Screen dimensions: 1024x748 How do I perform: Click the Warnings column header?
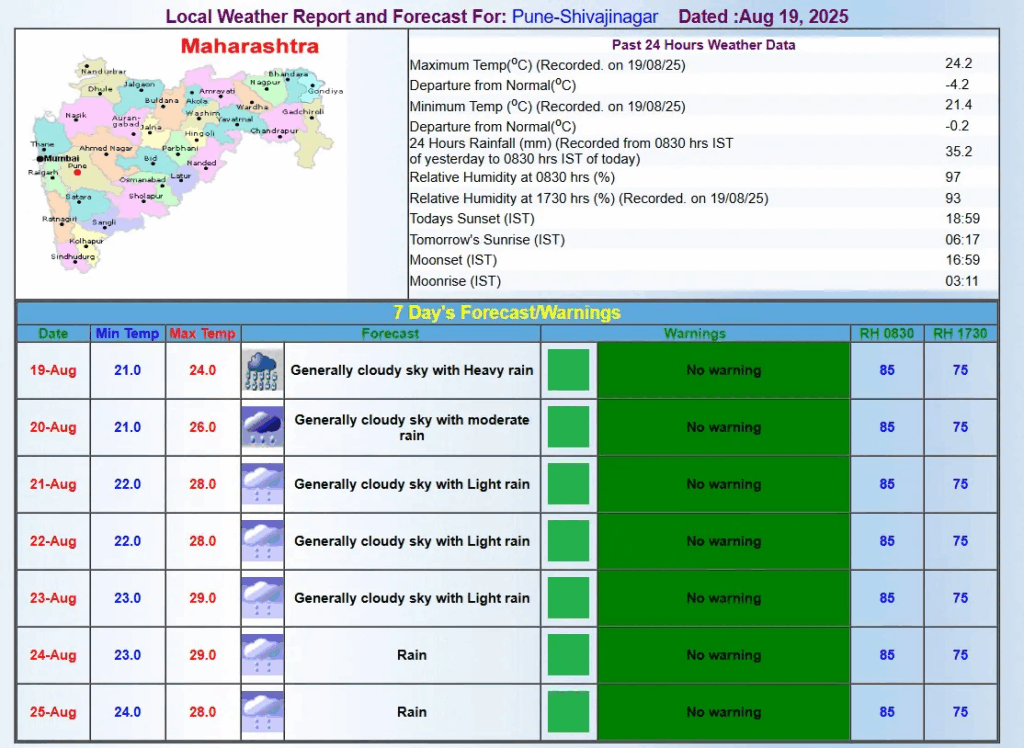[x=695, y=333]
